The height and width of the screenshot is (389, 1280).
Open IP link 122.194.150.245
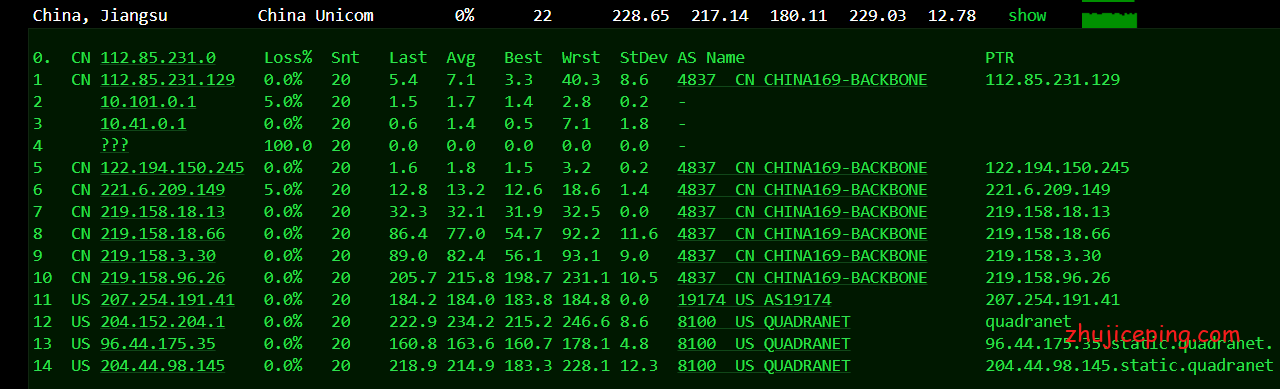pos(172,168)
